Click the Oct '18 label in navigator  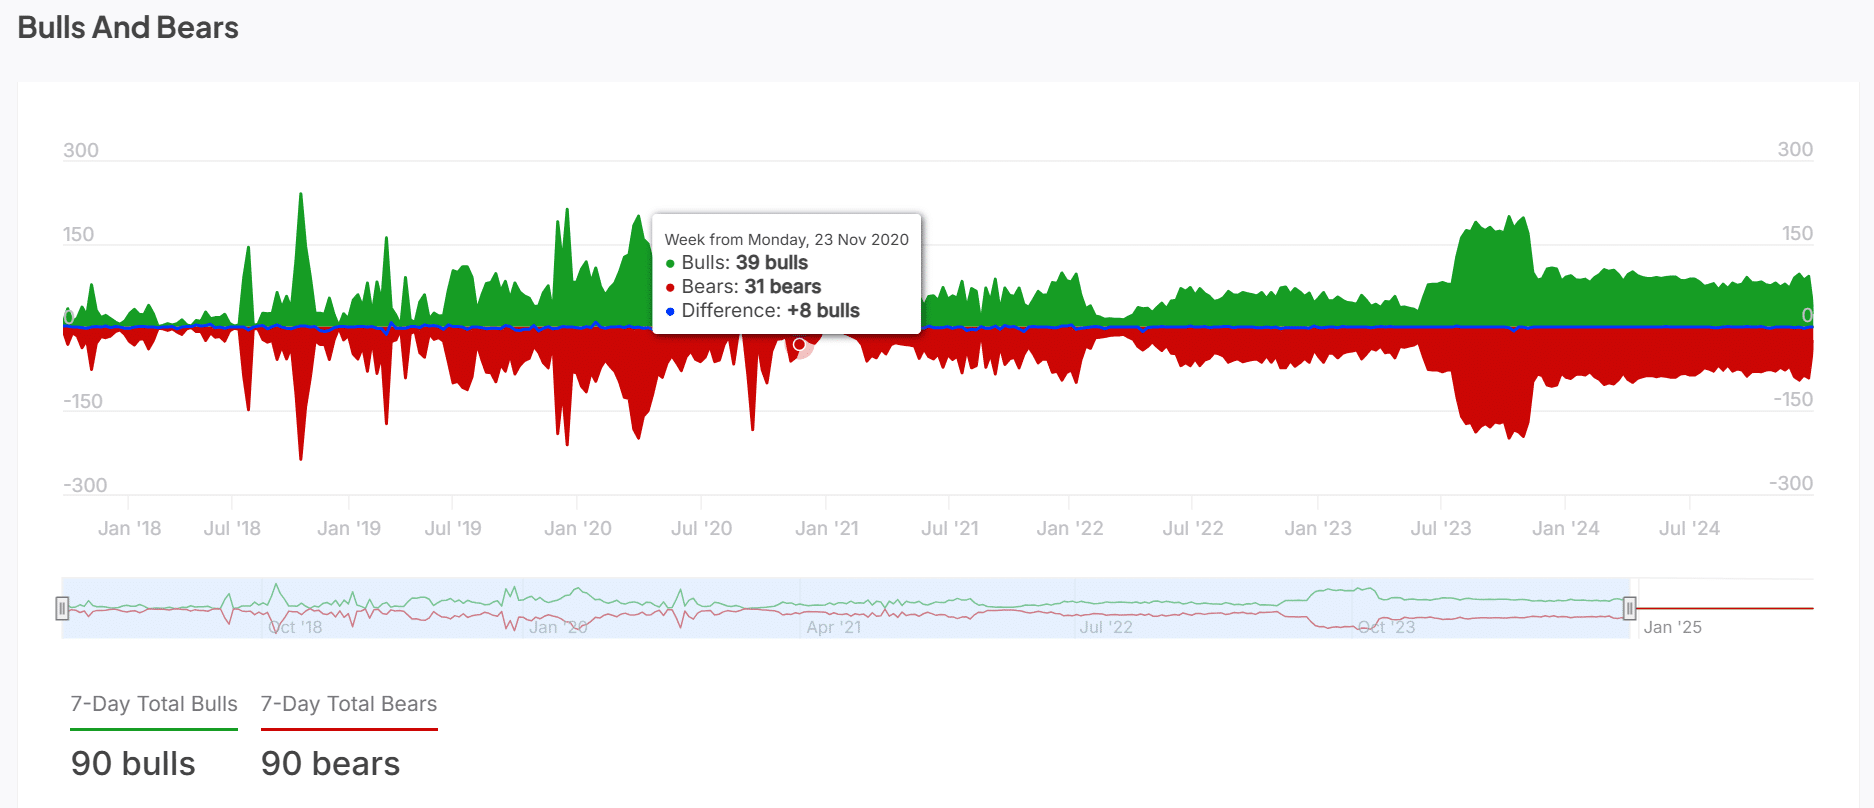(x=296, y=627)
